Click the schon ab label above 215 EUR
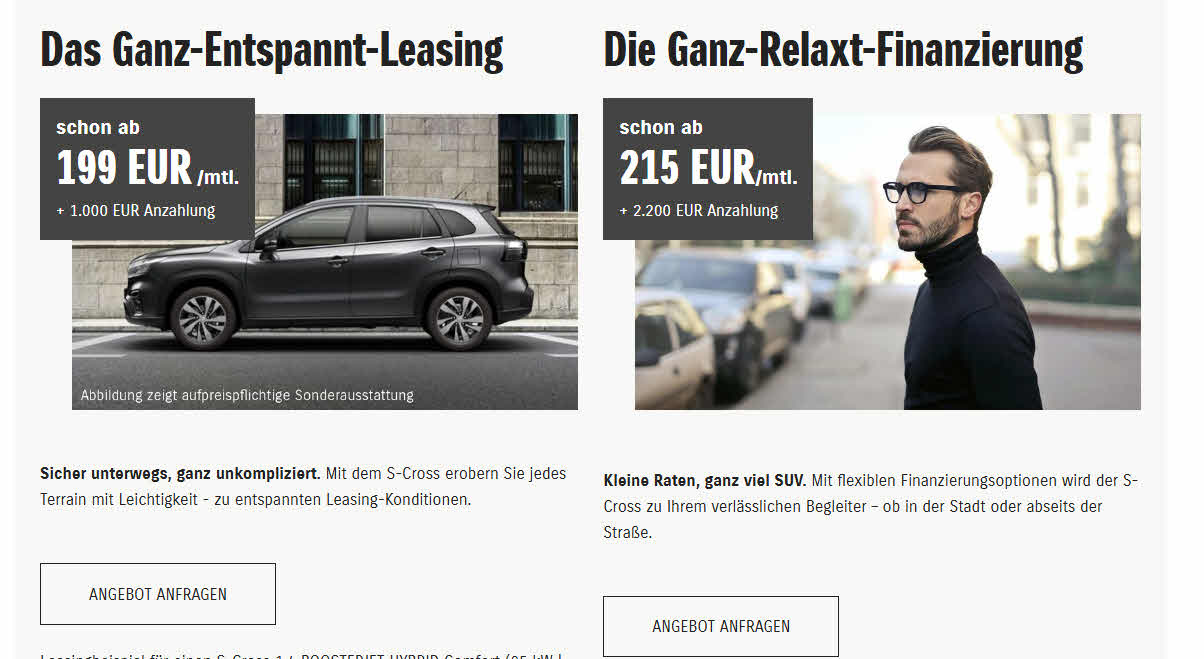 click(661, 127)
